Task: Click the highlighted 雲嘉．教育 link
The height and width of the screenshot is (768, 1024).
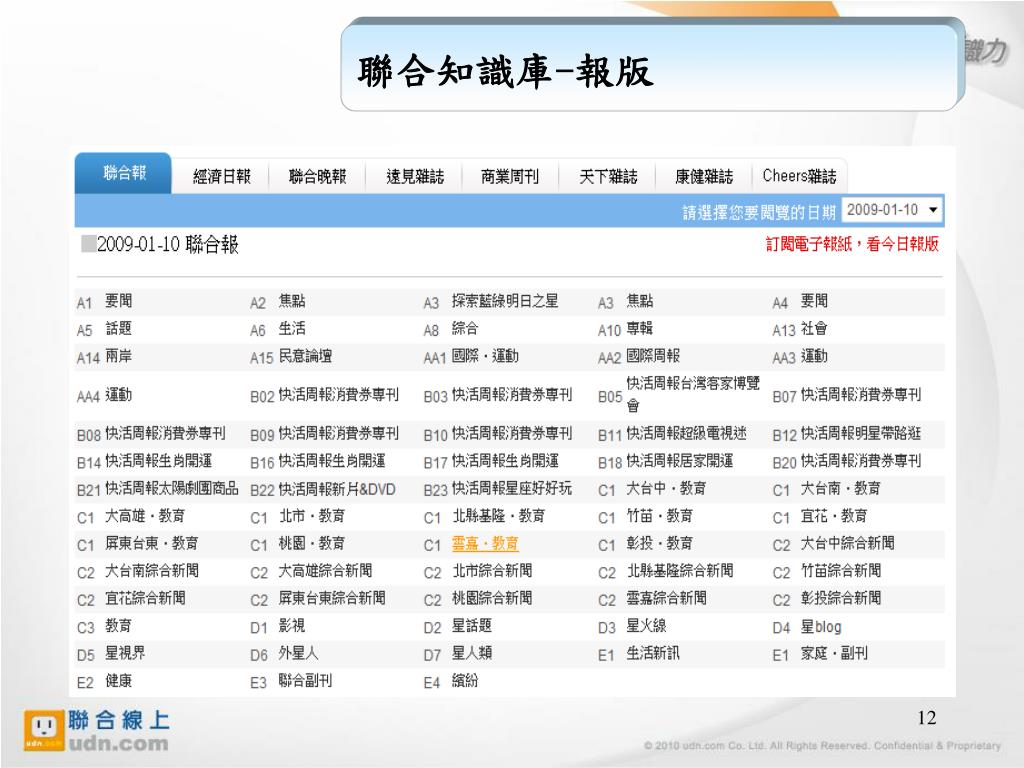Action: (x=485, y=543)
